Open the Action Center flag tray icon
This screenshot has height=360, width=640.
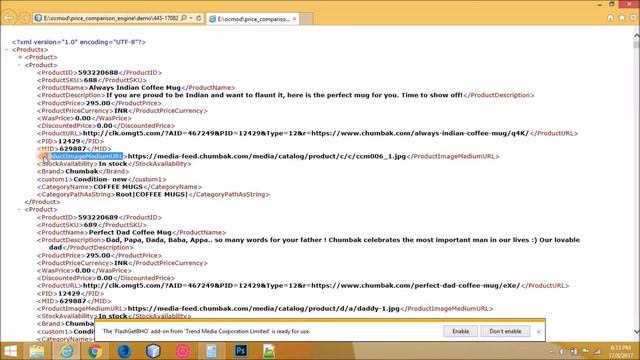coord(585,351)
